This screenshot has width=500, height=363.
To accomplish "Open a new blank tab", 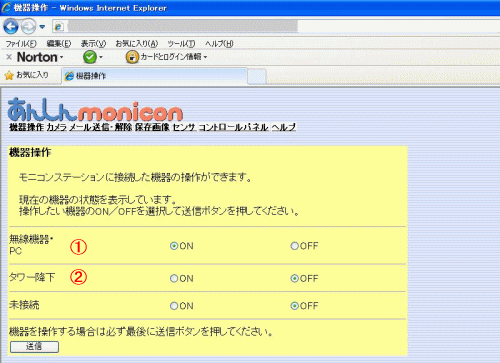I will [x=257, y=76].
